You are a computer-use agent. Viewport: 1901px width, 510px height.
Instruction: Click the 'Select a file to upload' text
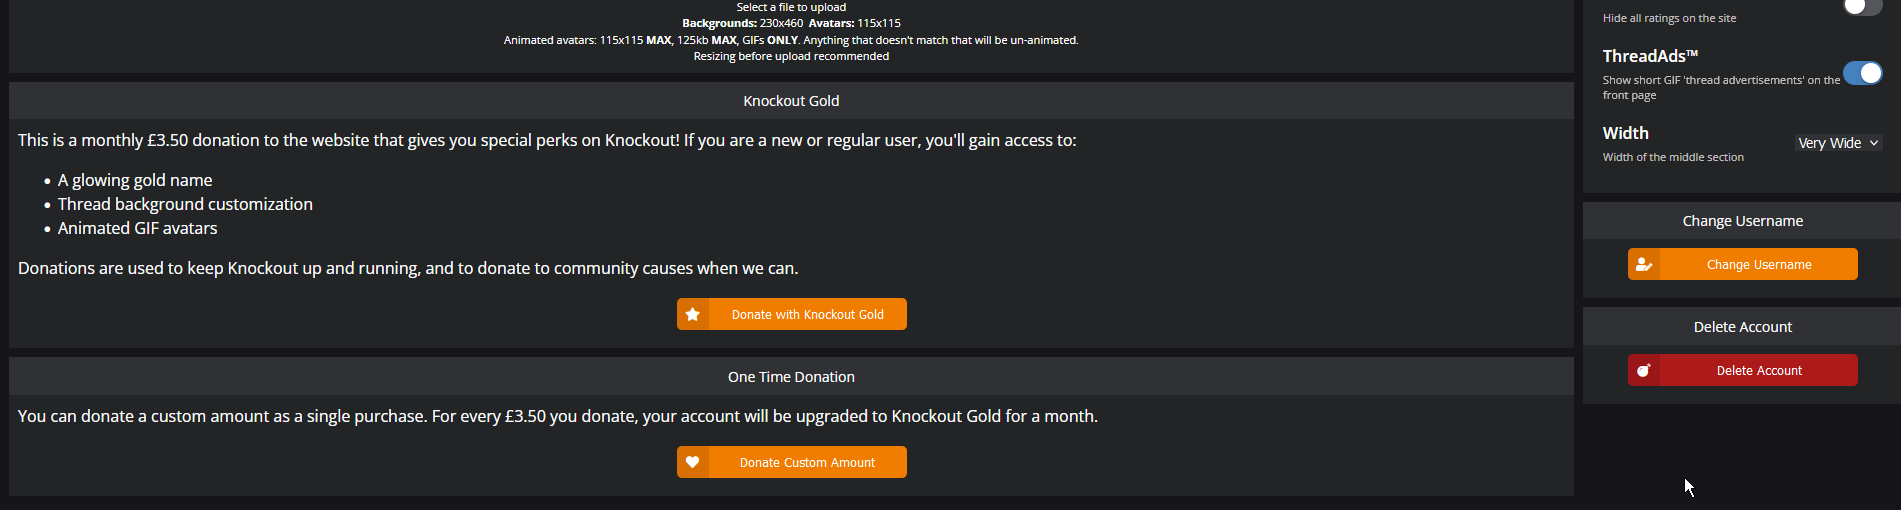click(791, 7)
